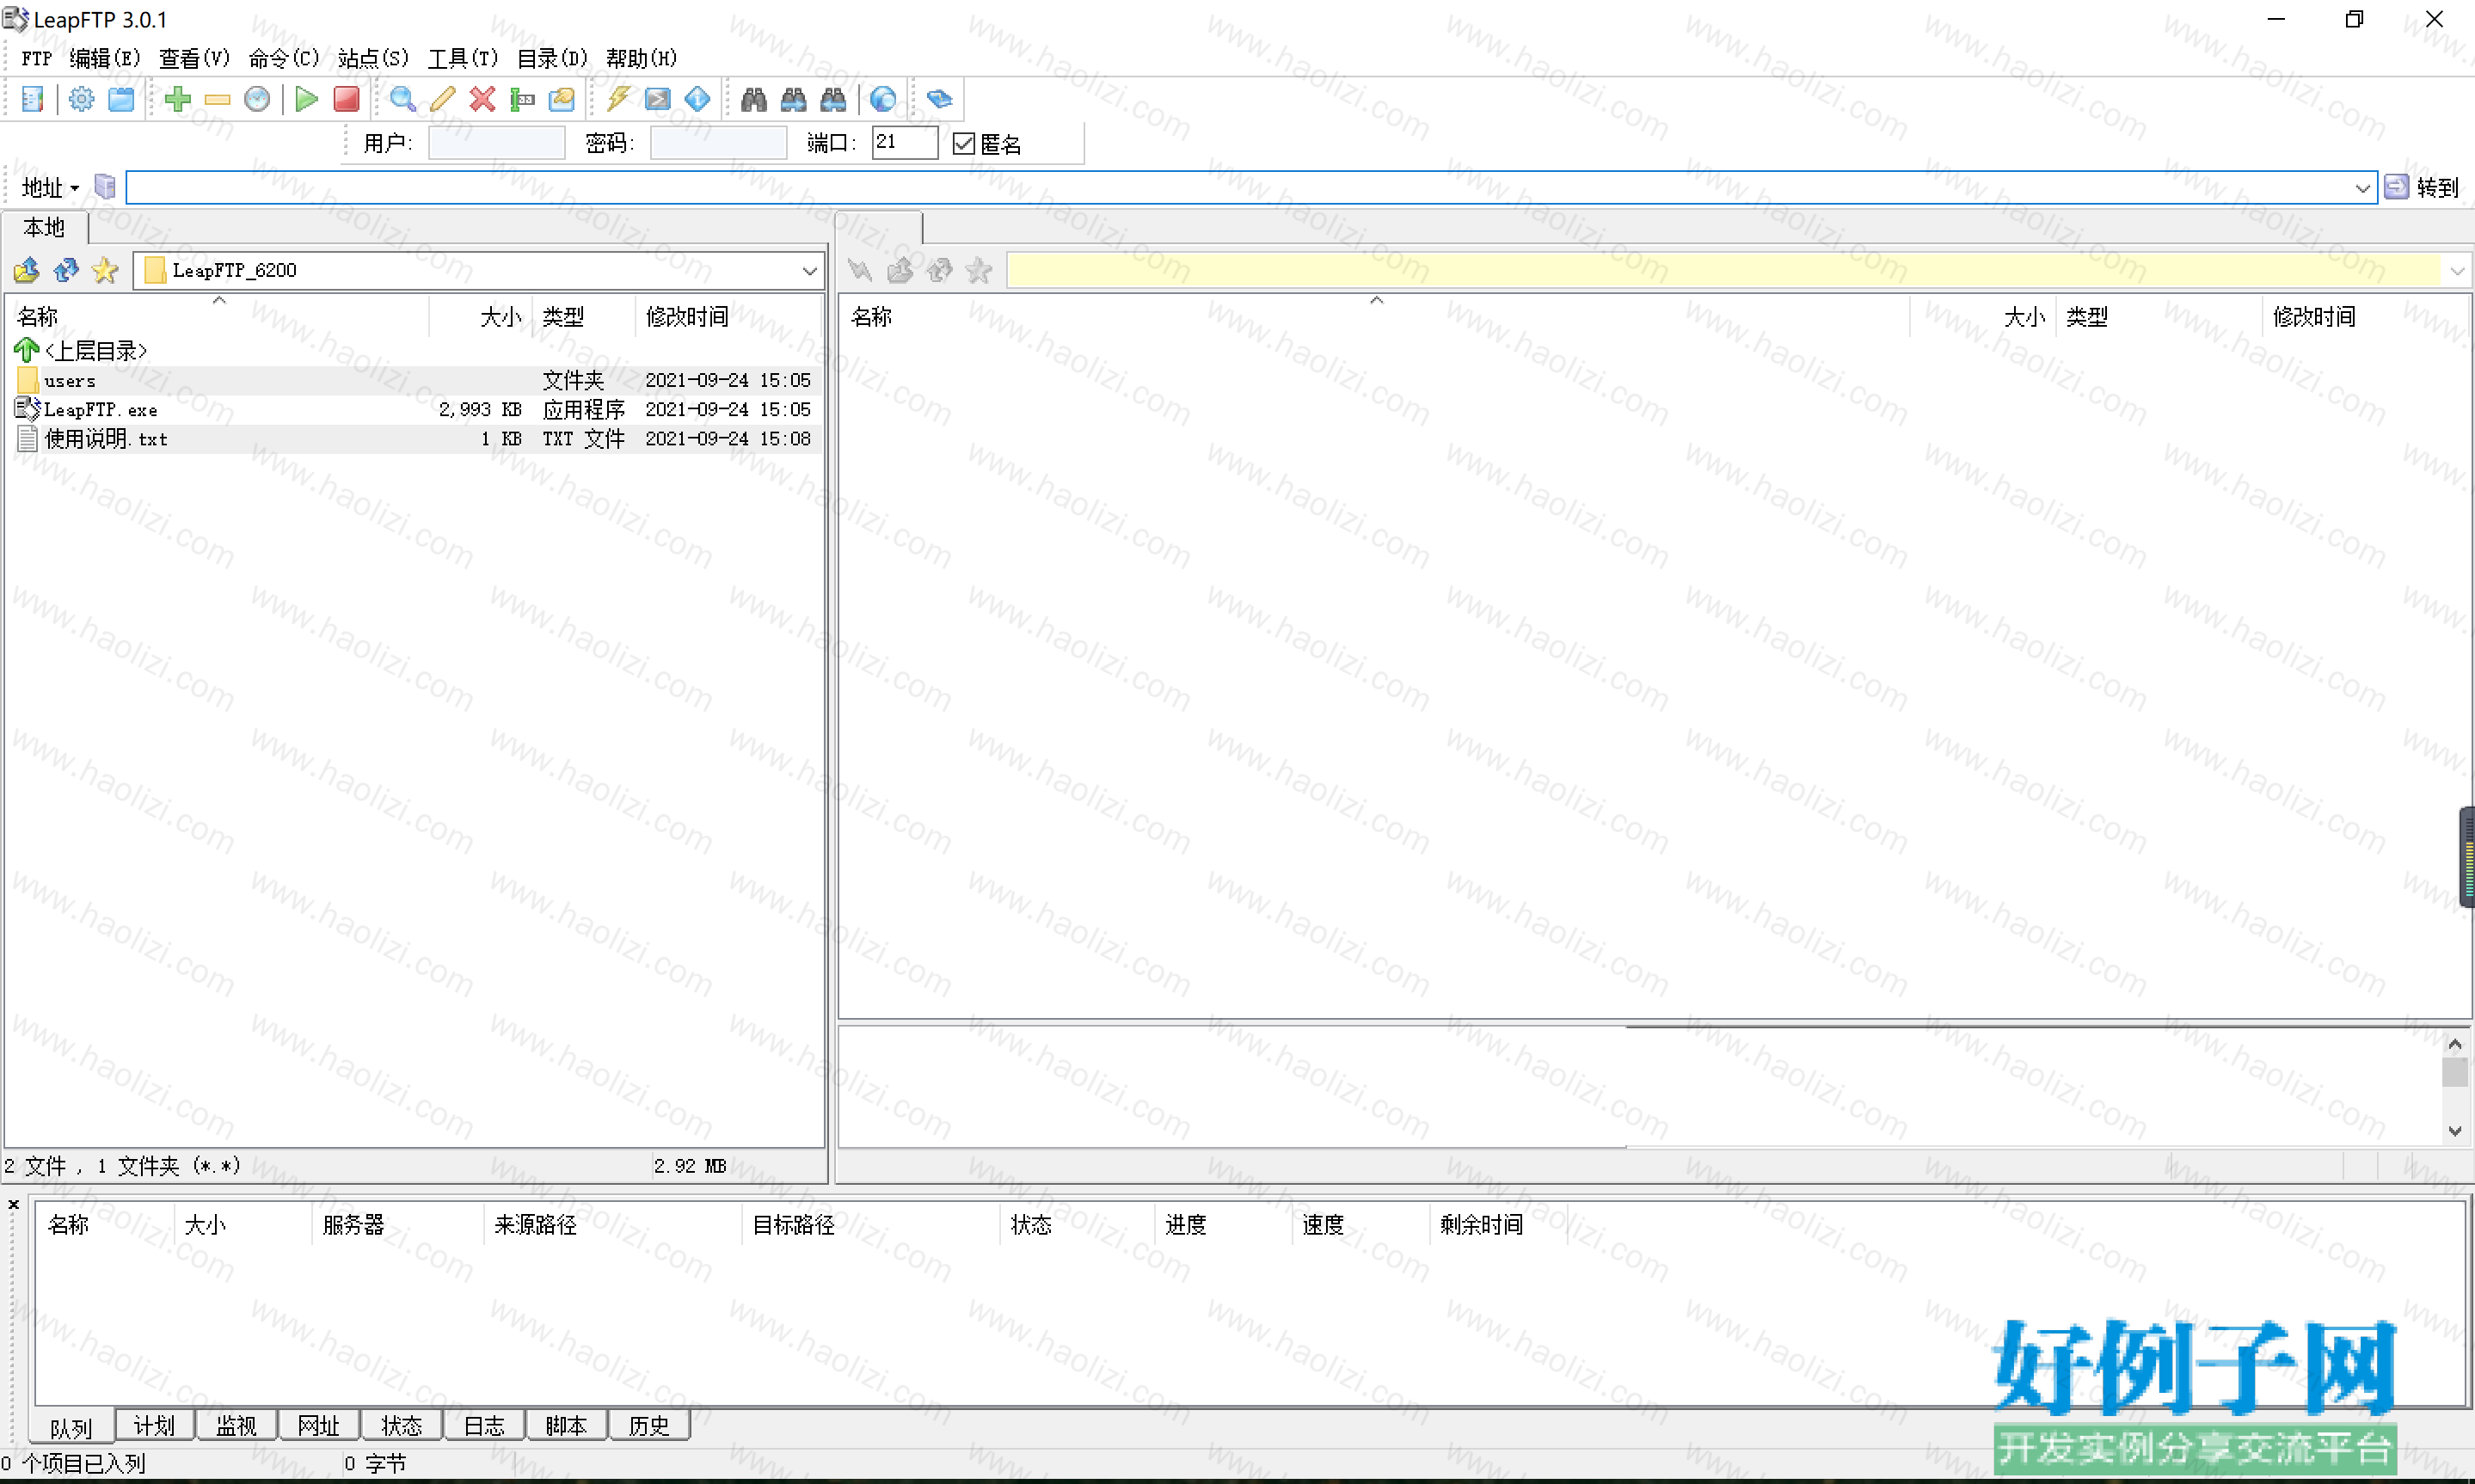Open the 帮助(H) menu
This screenshot has width=2475, height=1484.
pos(642,59)
